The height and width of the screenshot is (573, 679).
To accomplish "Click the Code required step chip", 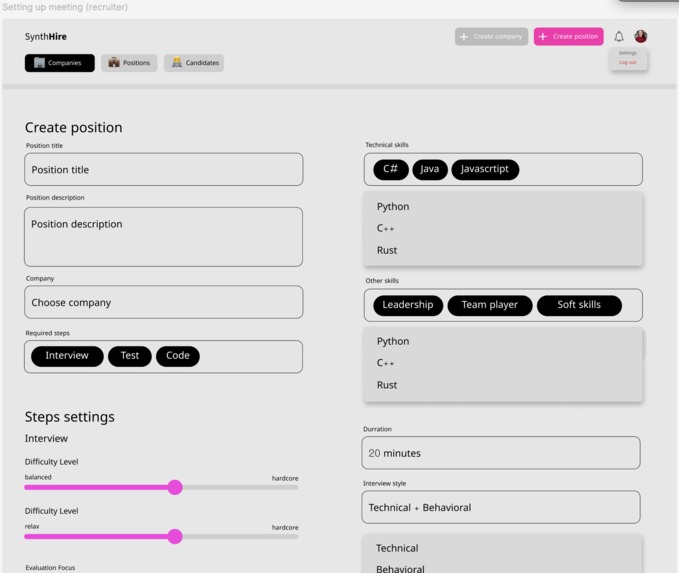I will click(178, 356).
